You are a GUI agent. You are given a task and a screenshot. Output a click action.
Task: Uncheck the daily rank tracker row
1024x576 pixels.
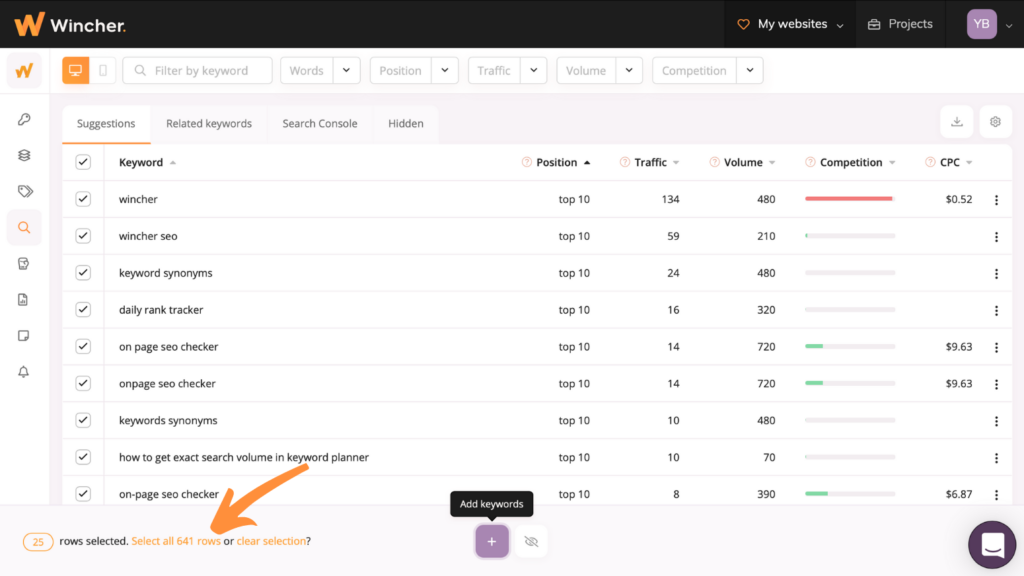83,310
